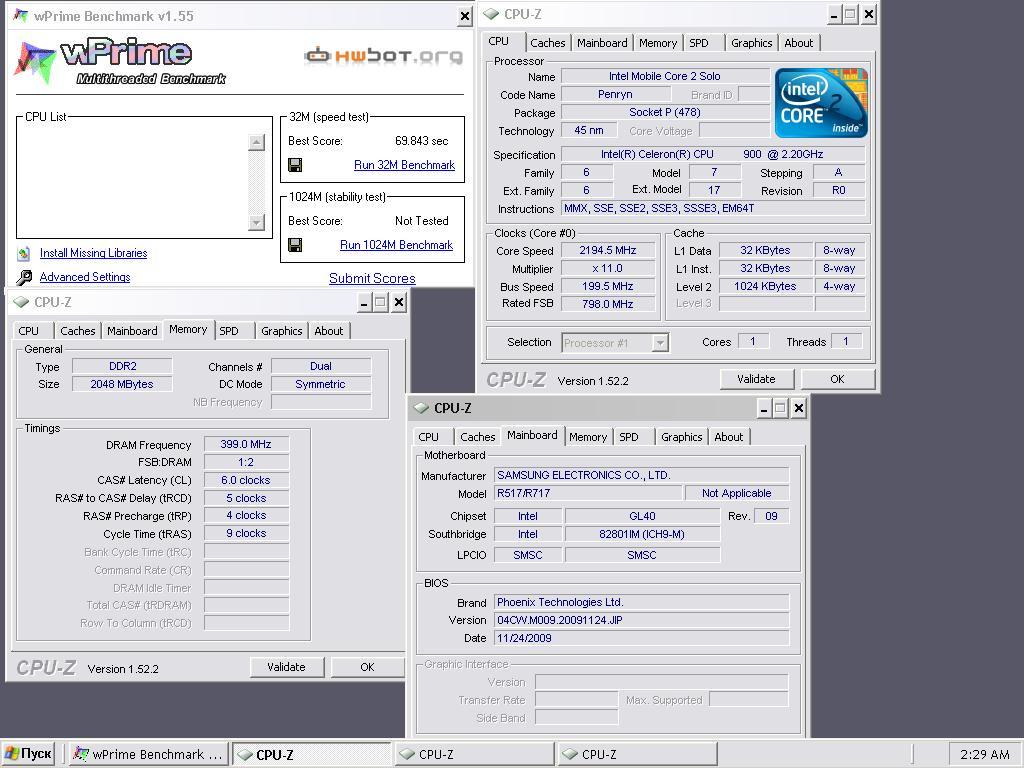This screenshot has height=768, width=1024.
Task: Open Caches tab in CPU window
Action: 547,43
